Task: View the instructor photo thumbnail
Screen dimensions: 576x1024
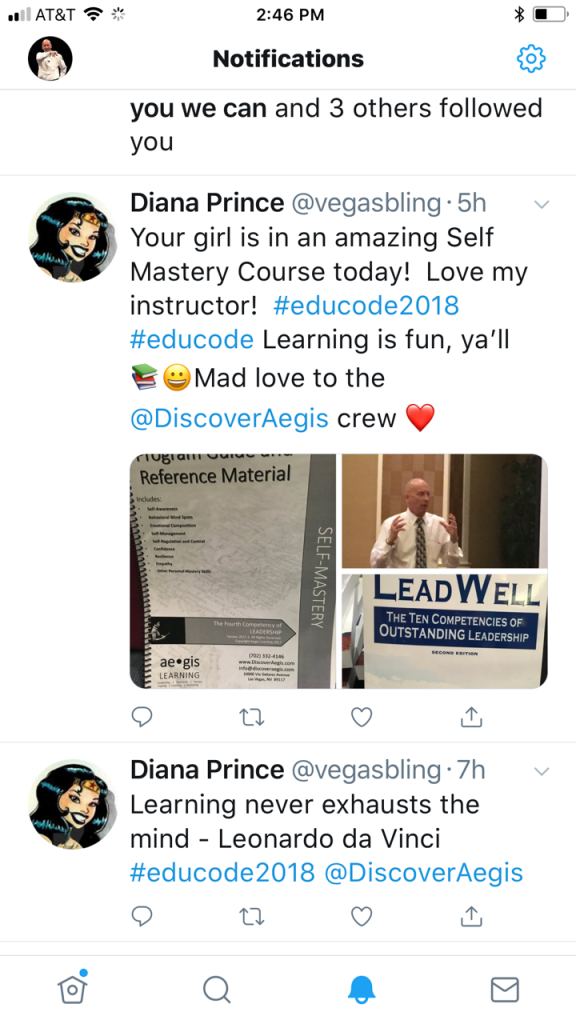Action: [x=445, y=511]
